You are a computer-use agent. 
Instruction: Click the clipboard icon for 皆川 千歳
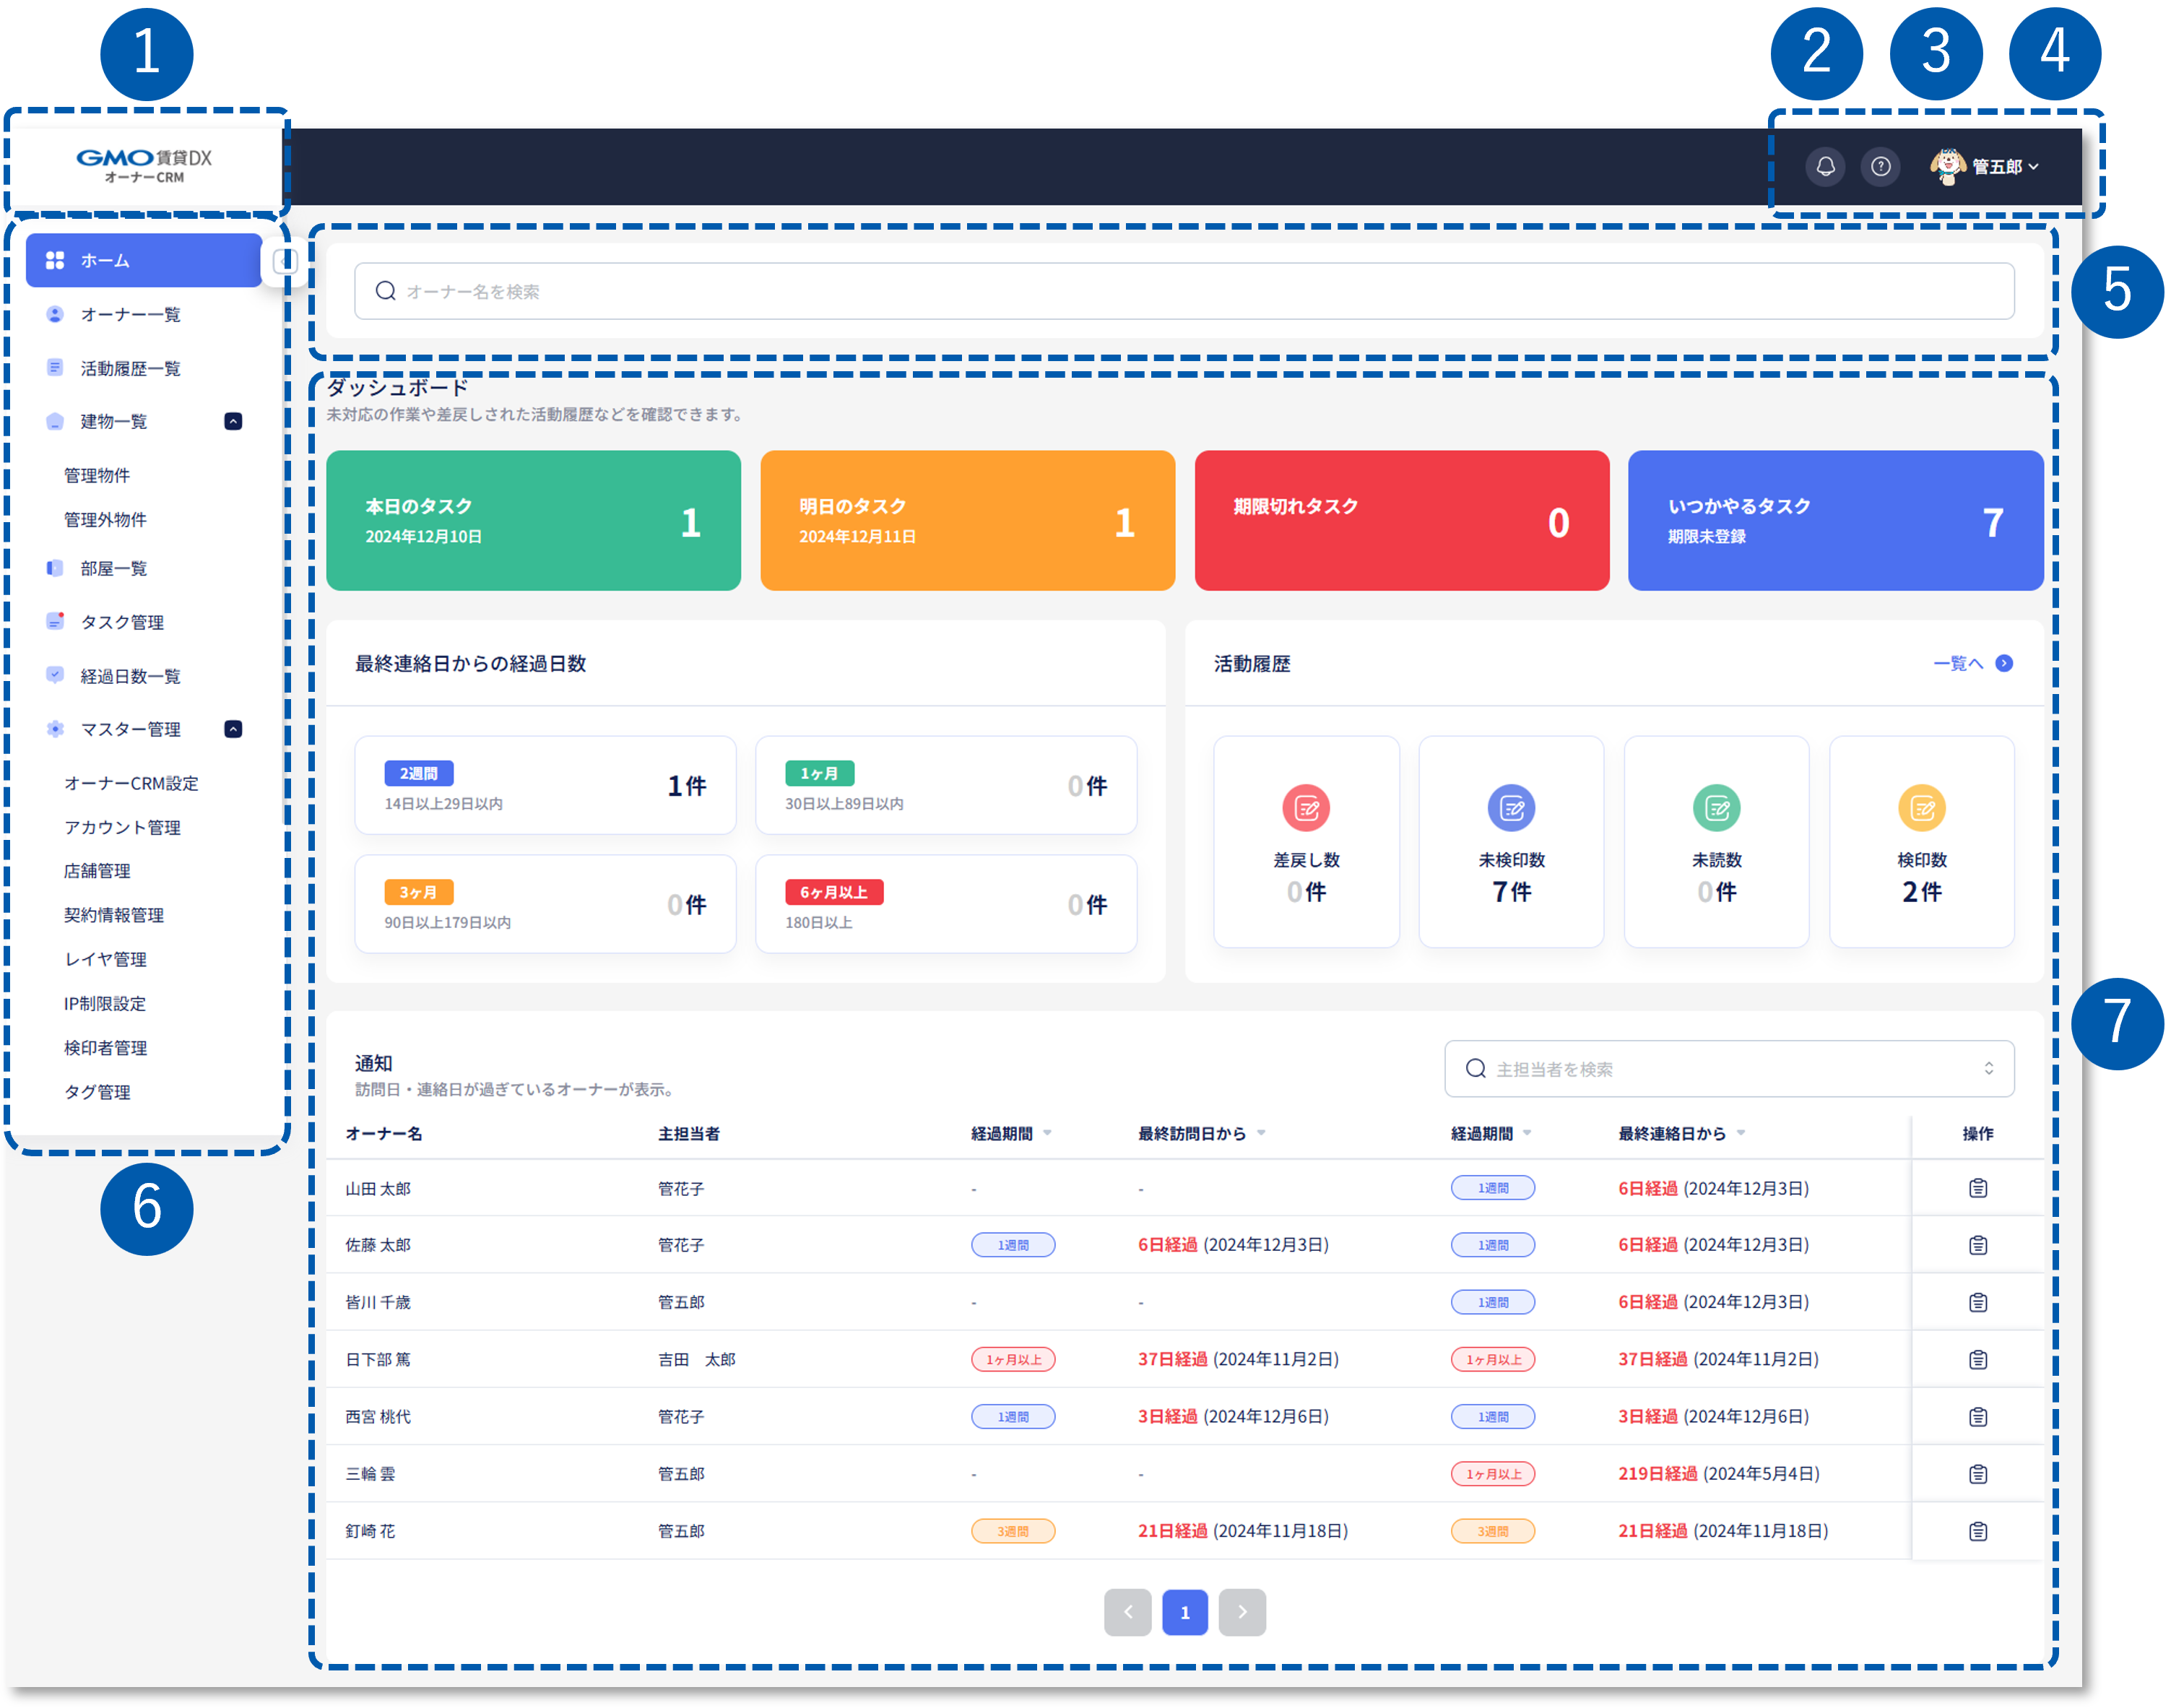tap(1978, 1302)
